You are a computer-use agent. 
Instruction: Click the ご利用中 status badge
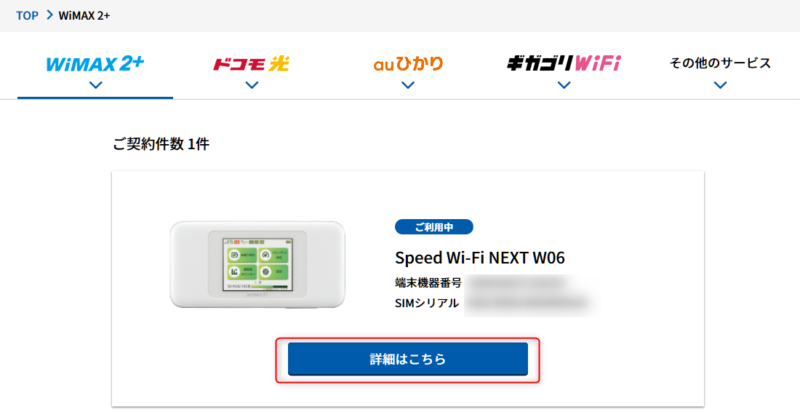pyautogui.click(x=434, y=227)
